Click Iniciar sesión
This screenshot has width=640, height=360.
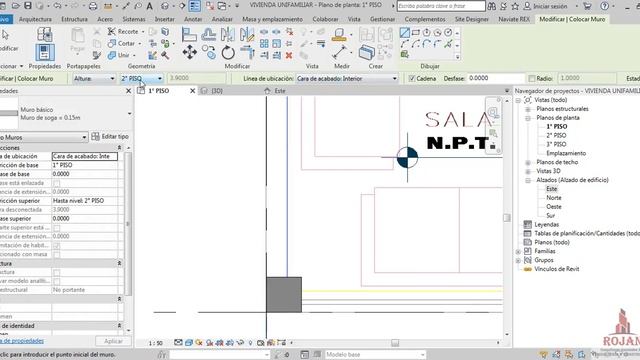[x=550, y=6]
